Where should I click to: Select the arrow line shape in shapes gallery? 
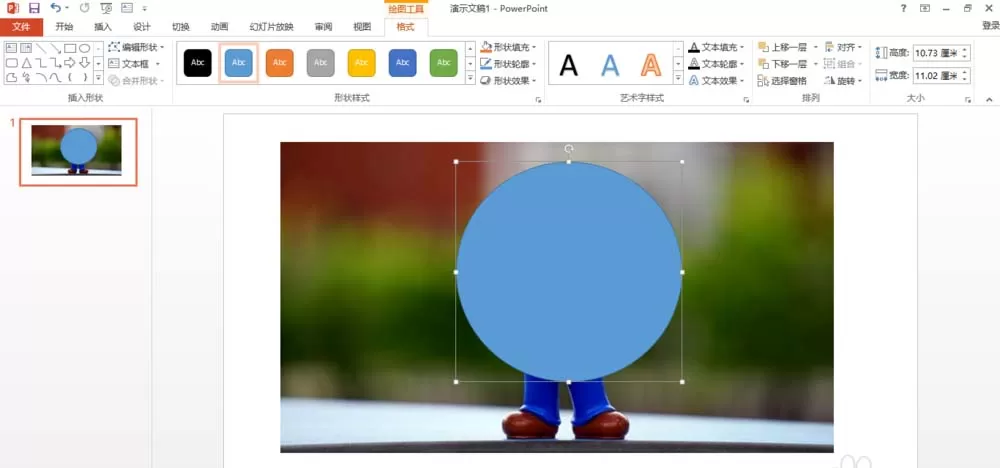pyautogui.click(x=55, y=48)
